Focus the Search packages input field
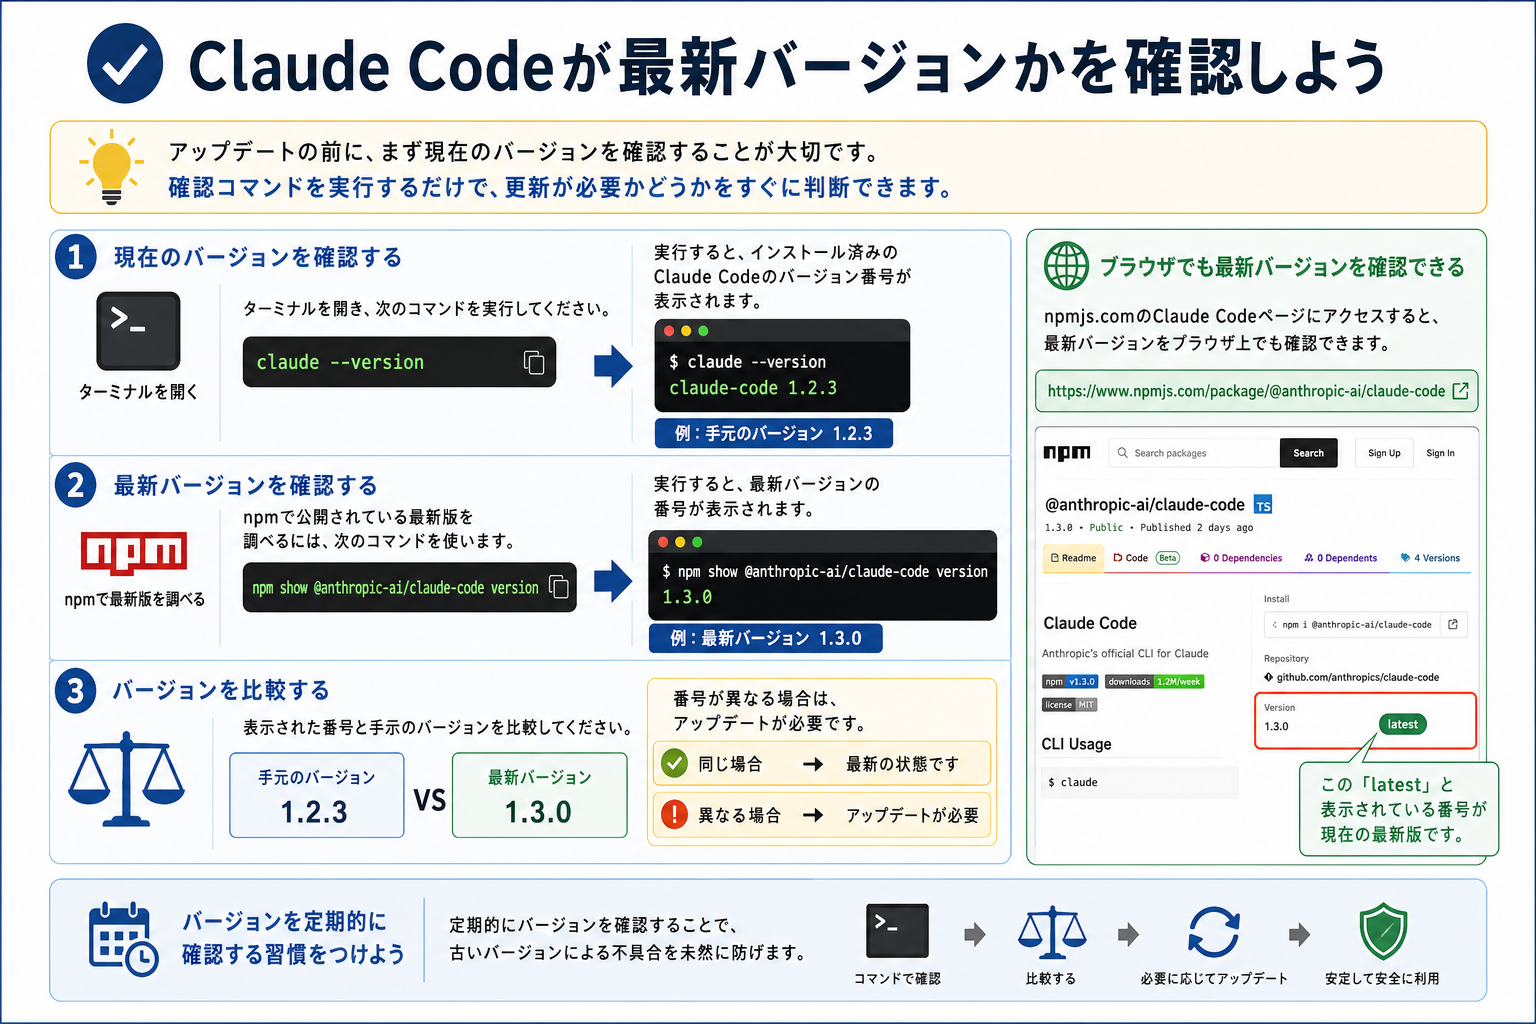Image resolution: width=1536 pixels, height=1024 pixels. [1192, 453]
